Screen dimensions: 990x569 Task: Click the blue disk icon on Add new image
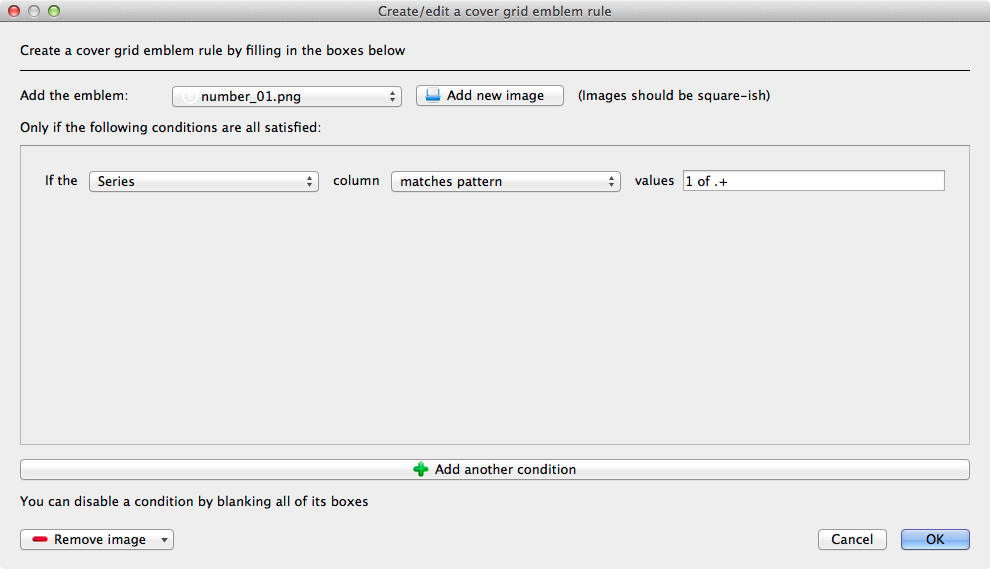433,96
